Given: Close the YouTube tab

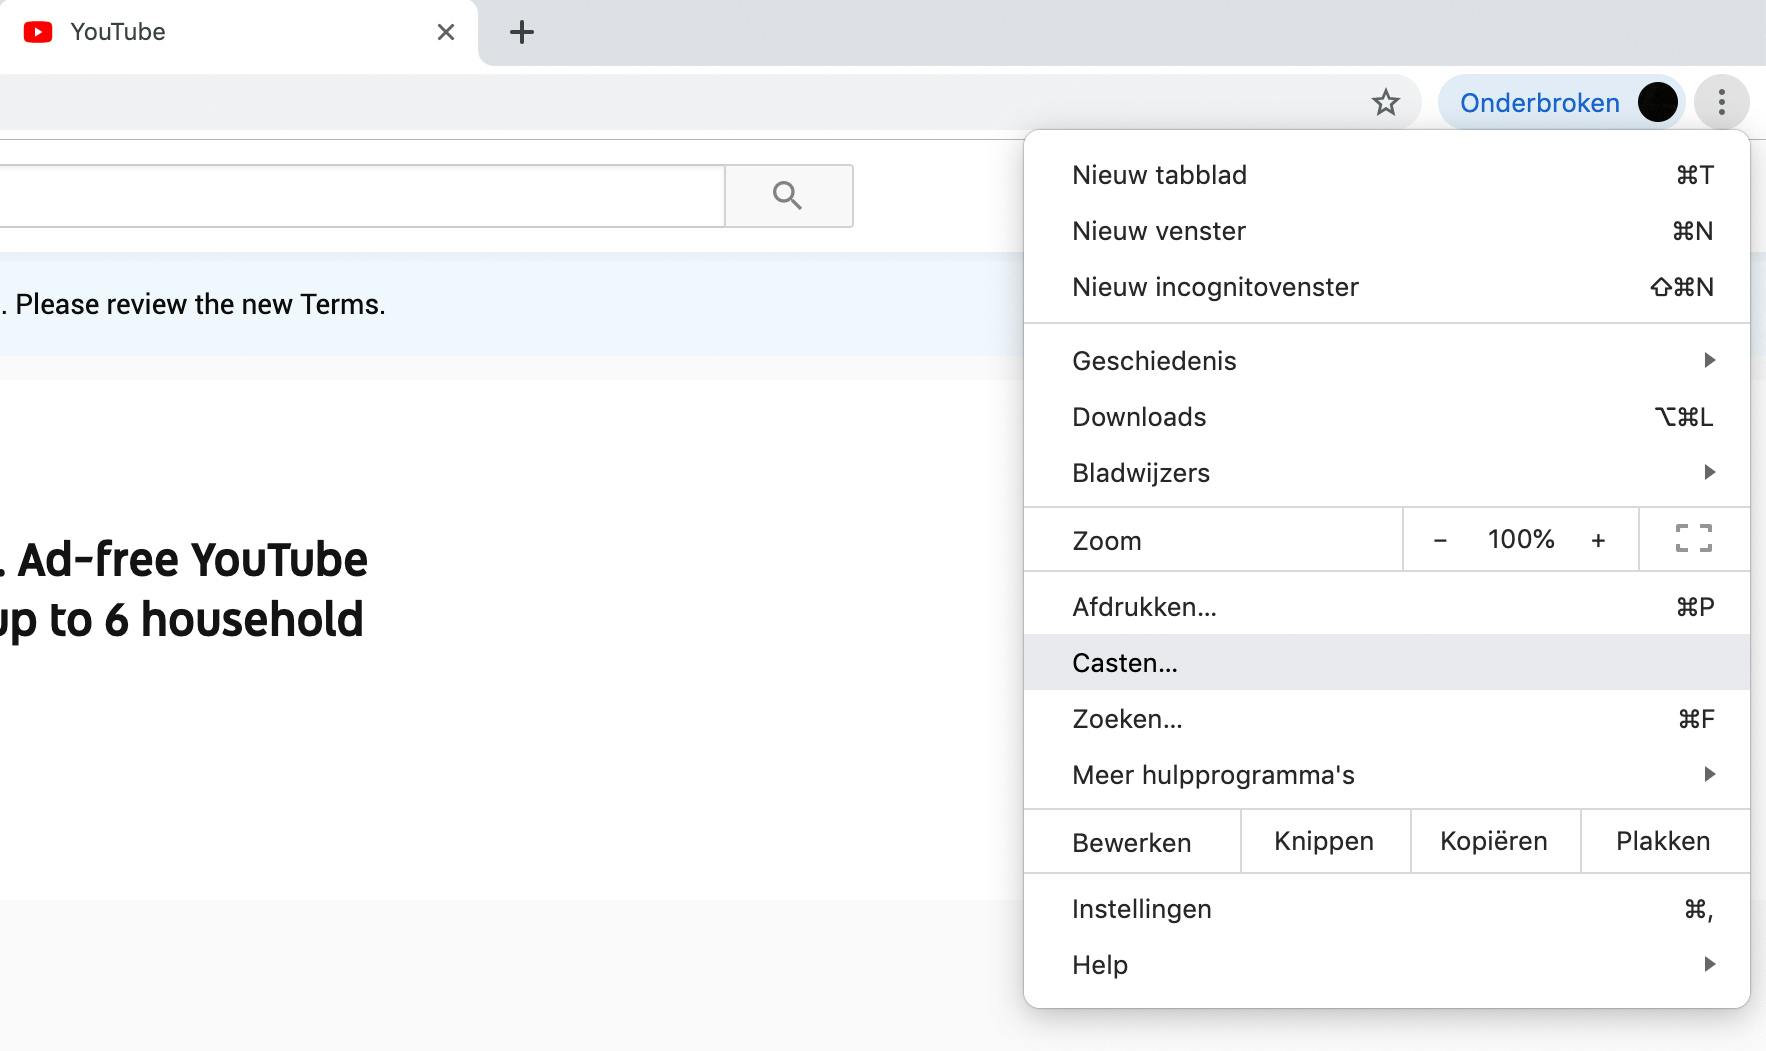Looking at the screenshot, I should coord(446,32).
